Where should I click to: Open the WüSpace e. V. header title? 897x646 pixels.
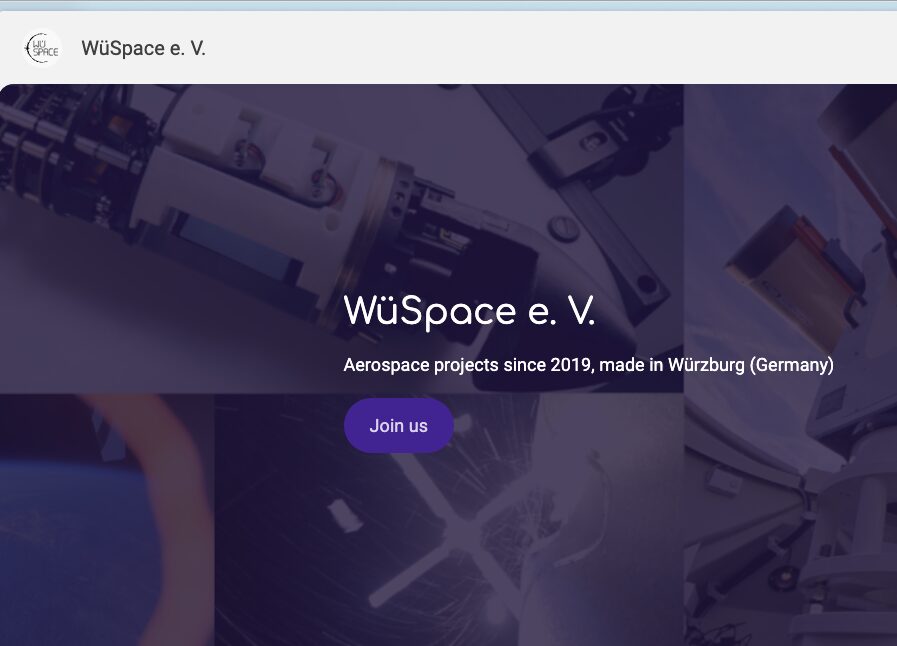click(143, 48)
